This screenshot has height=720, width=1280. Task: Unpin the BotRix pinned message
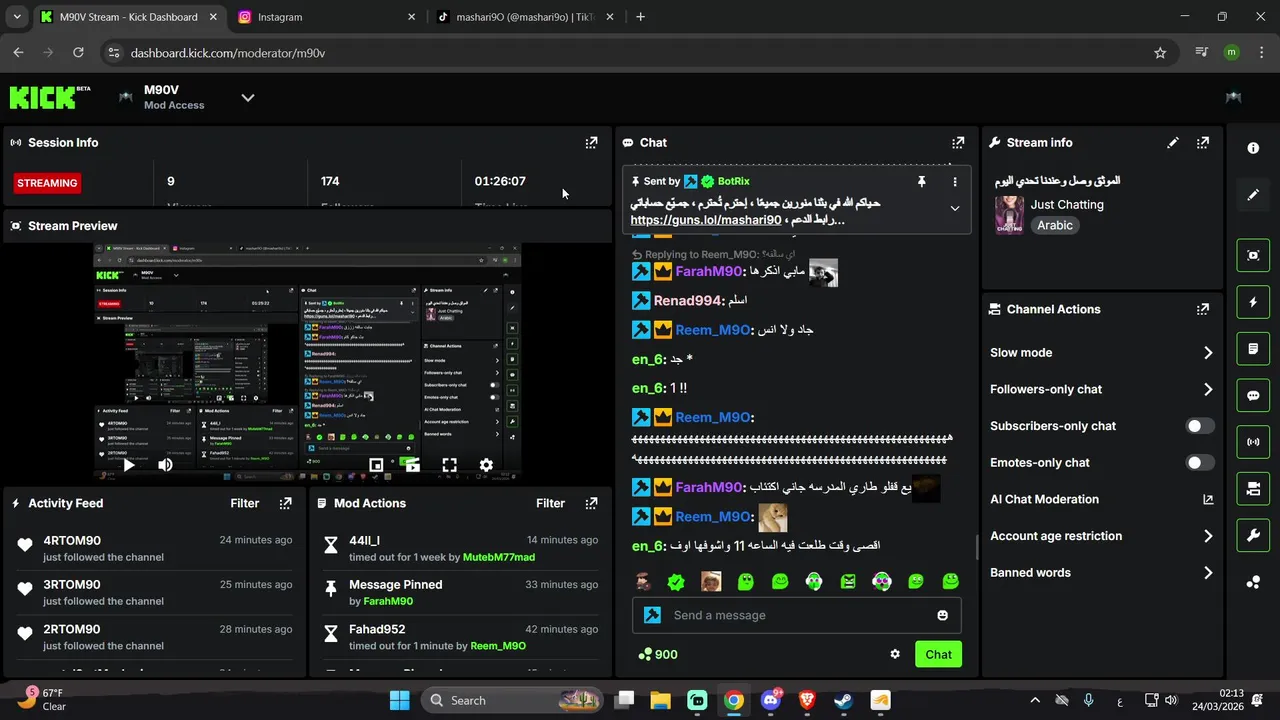[x=922, y=182]
